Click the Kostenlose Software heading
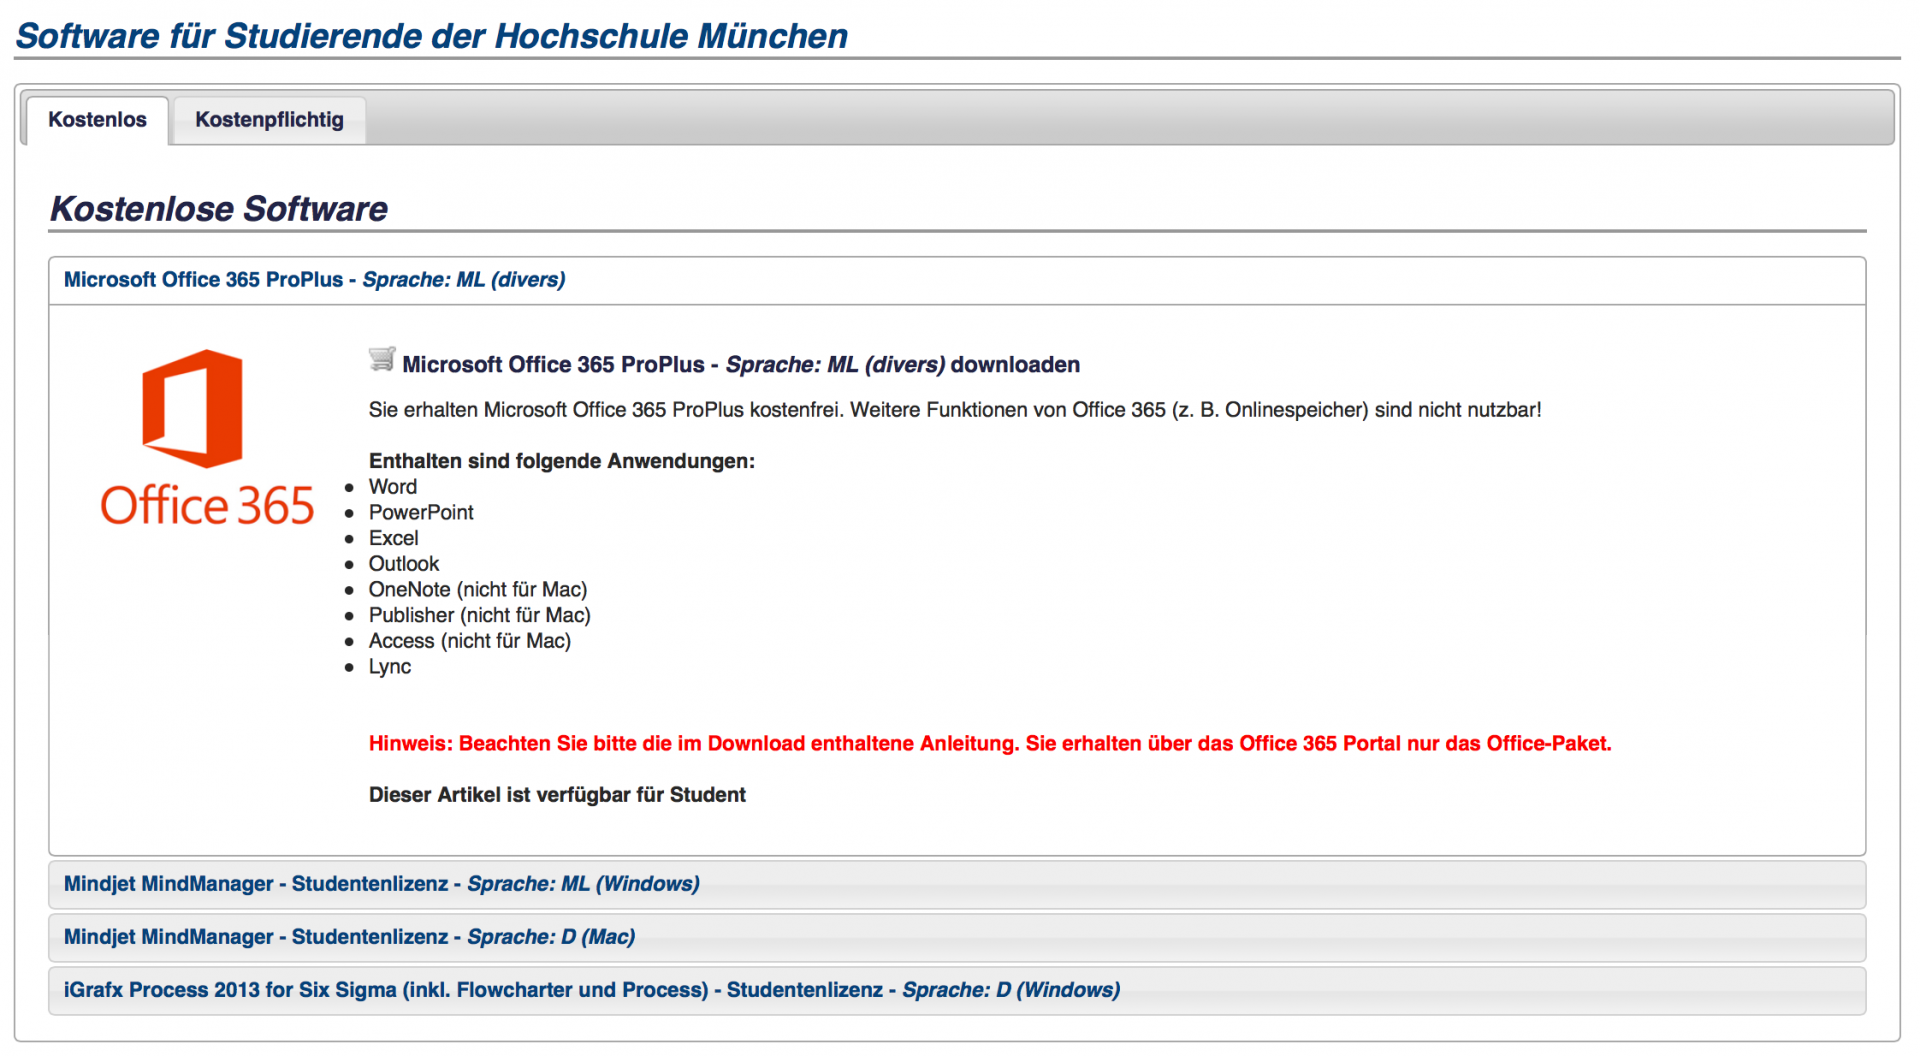1920x1056 pixels. coord(219,209)
